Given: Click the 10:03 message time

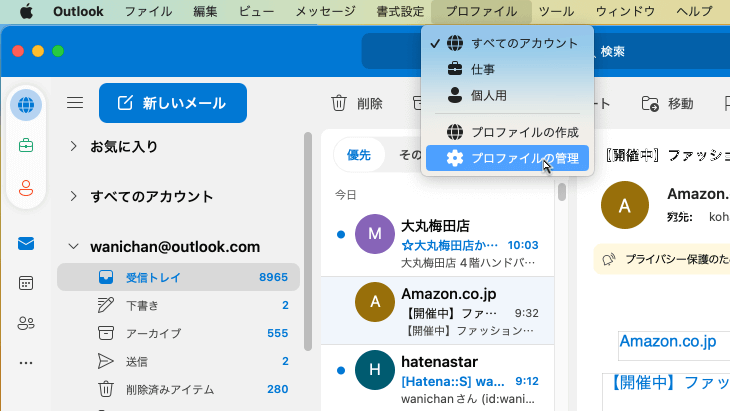Looking at the screenshot, I should click(x=523, y=245).
